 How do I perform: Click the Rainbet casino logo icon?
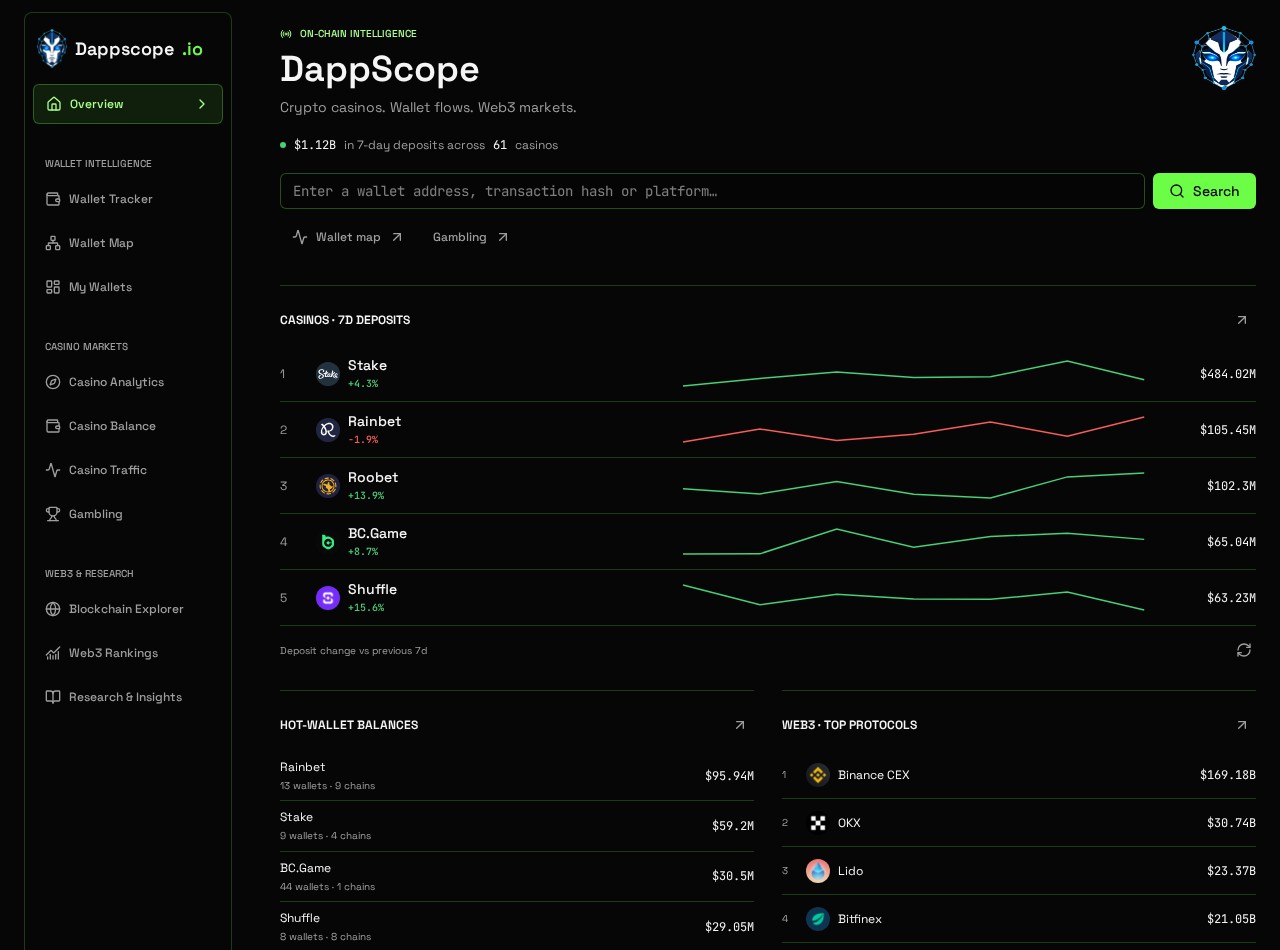pos(328,430)
